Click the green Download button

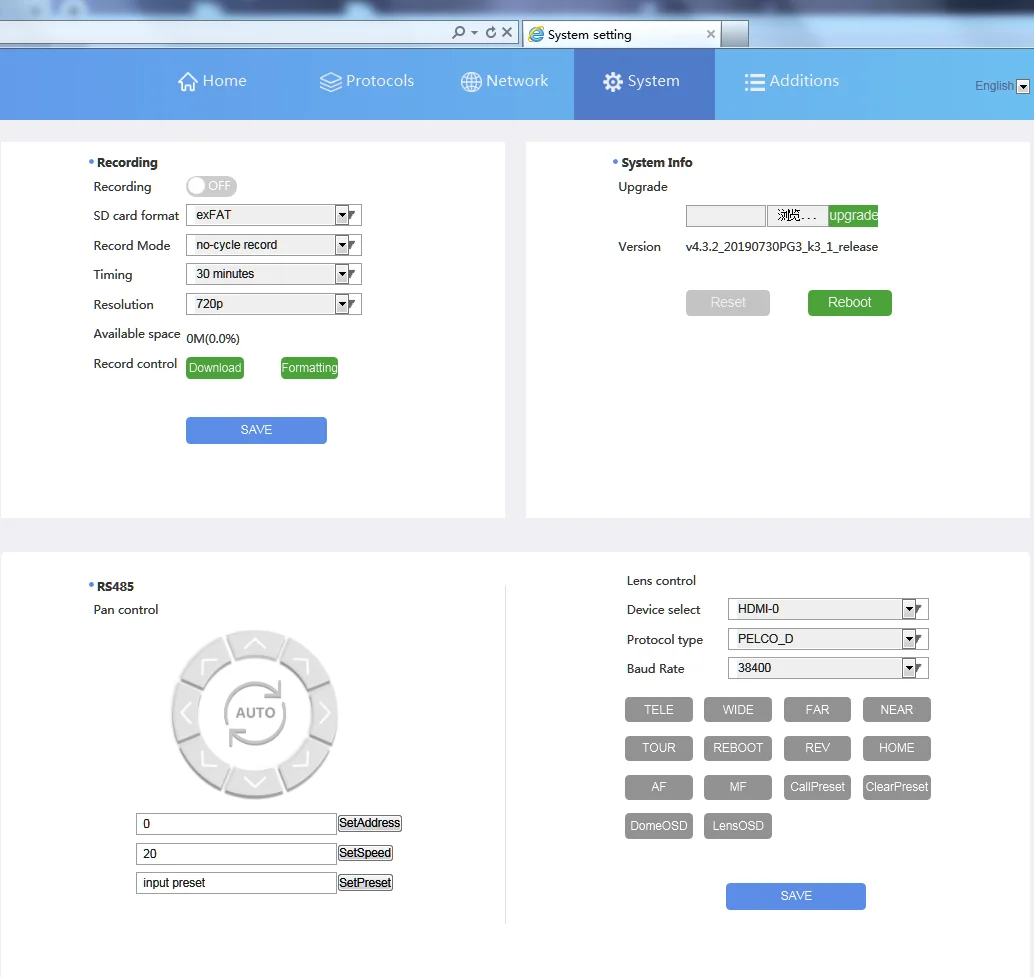[215, 368]
